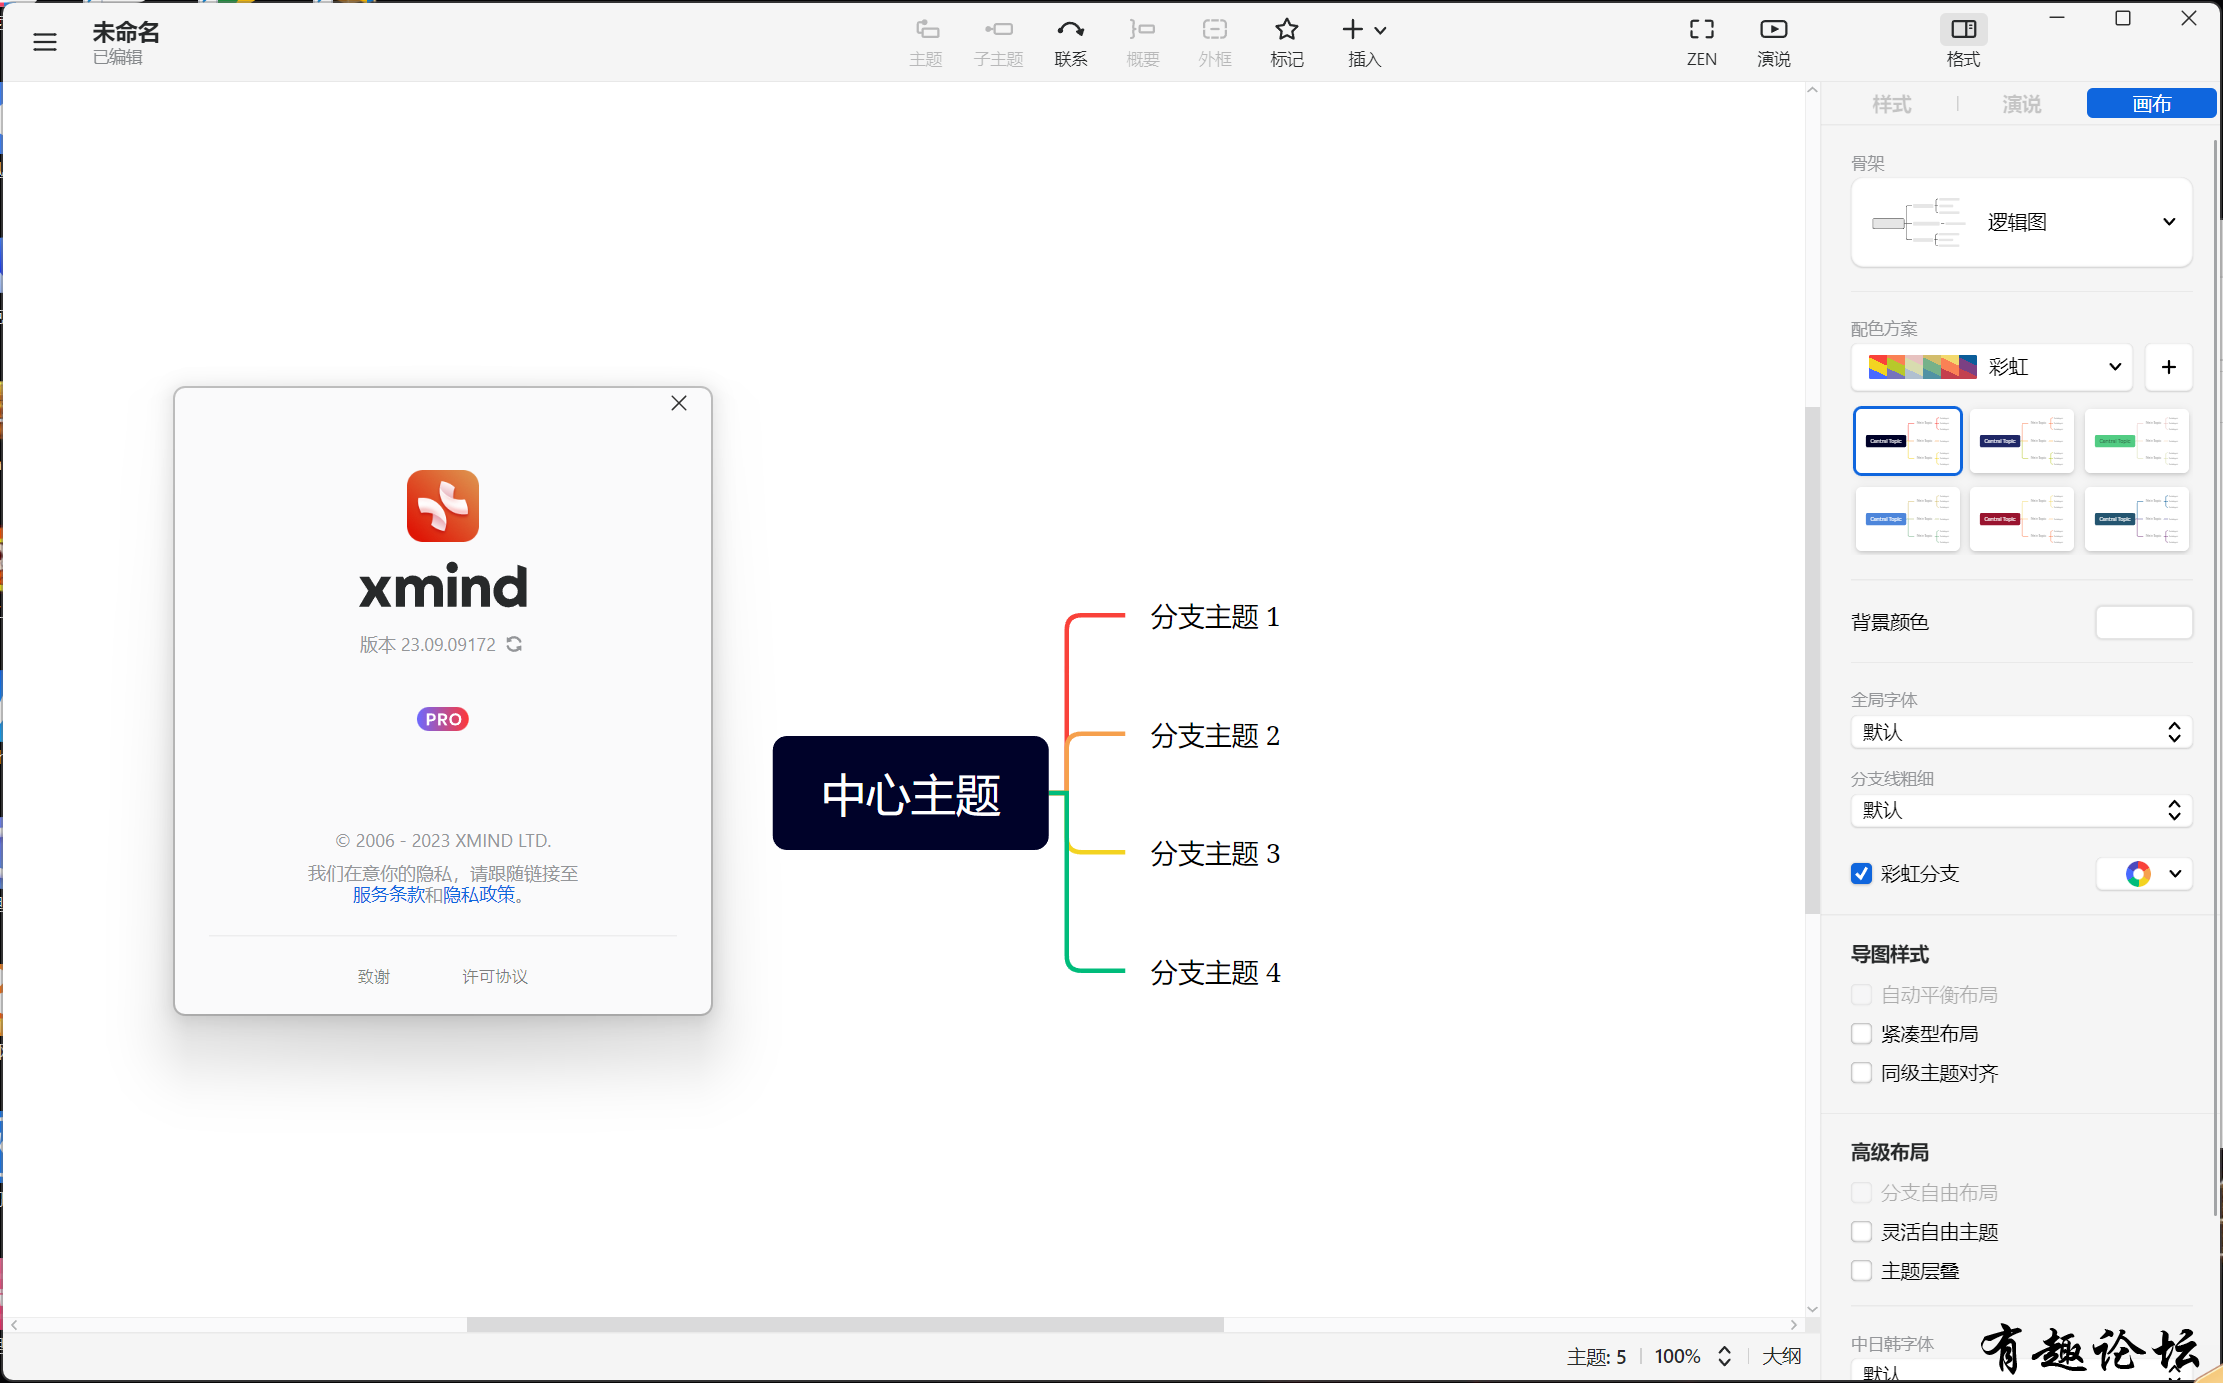Image resolution: width=2223 pixels, height=1383 pixels.
Task: Enable 同级主题对齐 sibling topic alignment
Action: (x=1861, y=1073)
